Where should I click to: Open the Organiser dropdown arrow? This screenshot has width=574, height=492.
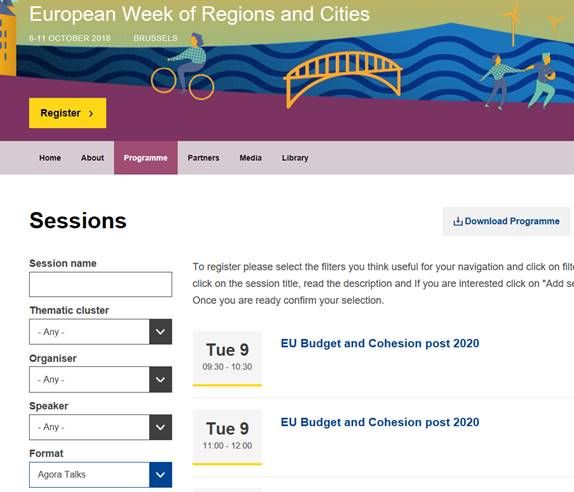[160, 379]
